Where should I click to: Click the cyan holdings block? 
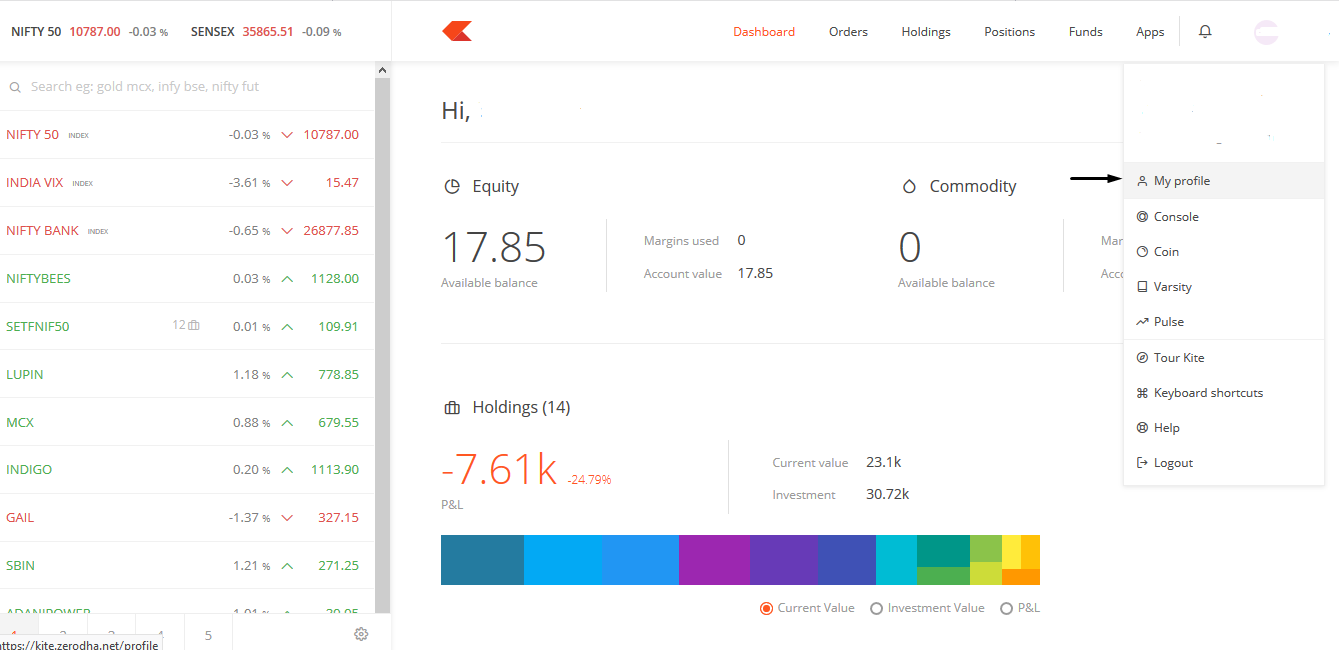(x=896, y=560)
